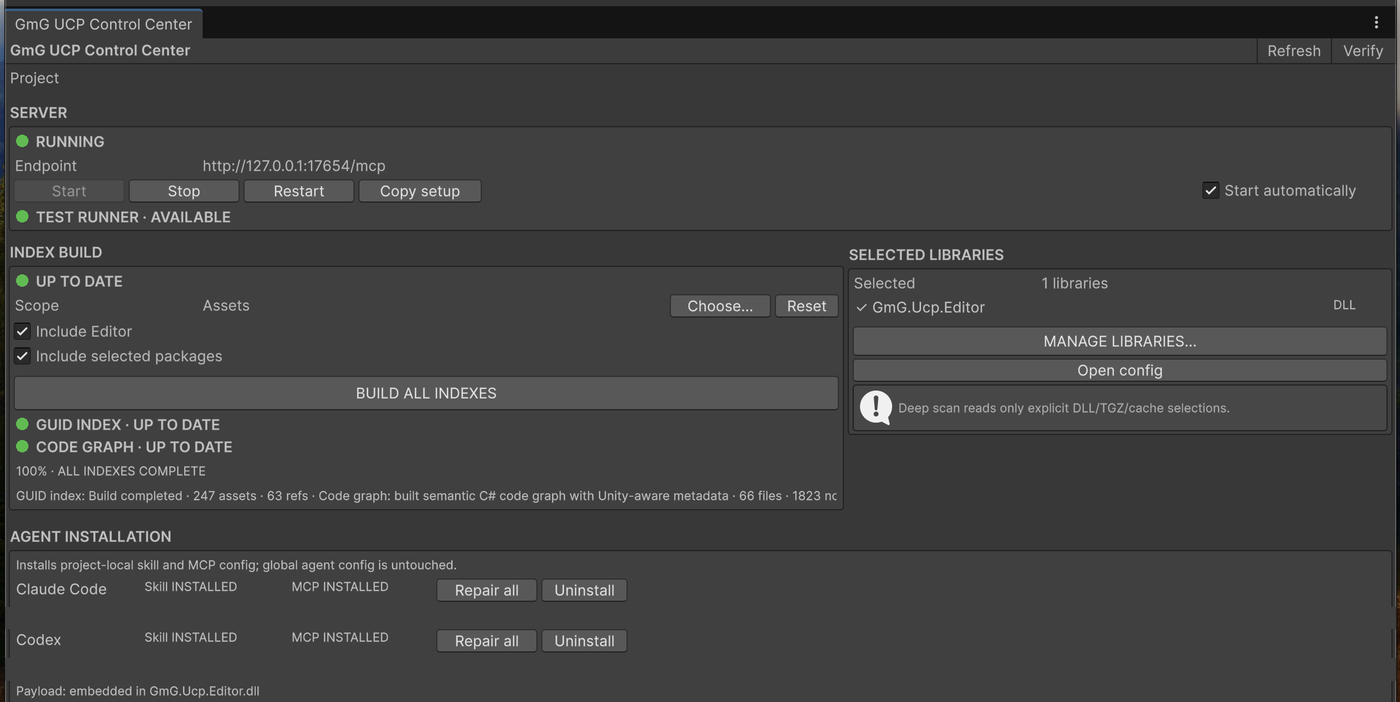Click the GmG.Ucp.Editor library checkmark
The width and height of the screenshot is (1400, 702).
pos(861,307)
